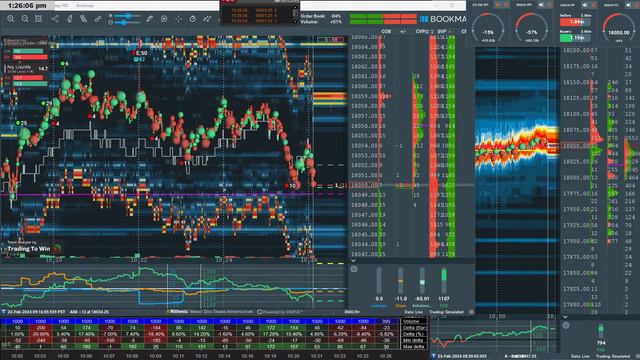Click the 1107 CVD vertical widget bar

point(444,280)
